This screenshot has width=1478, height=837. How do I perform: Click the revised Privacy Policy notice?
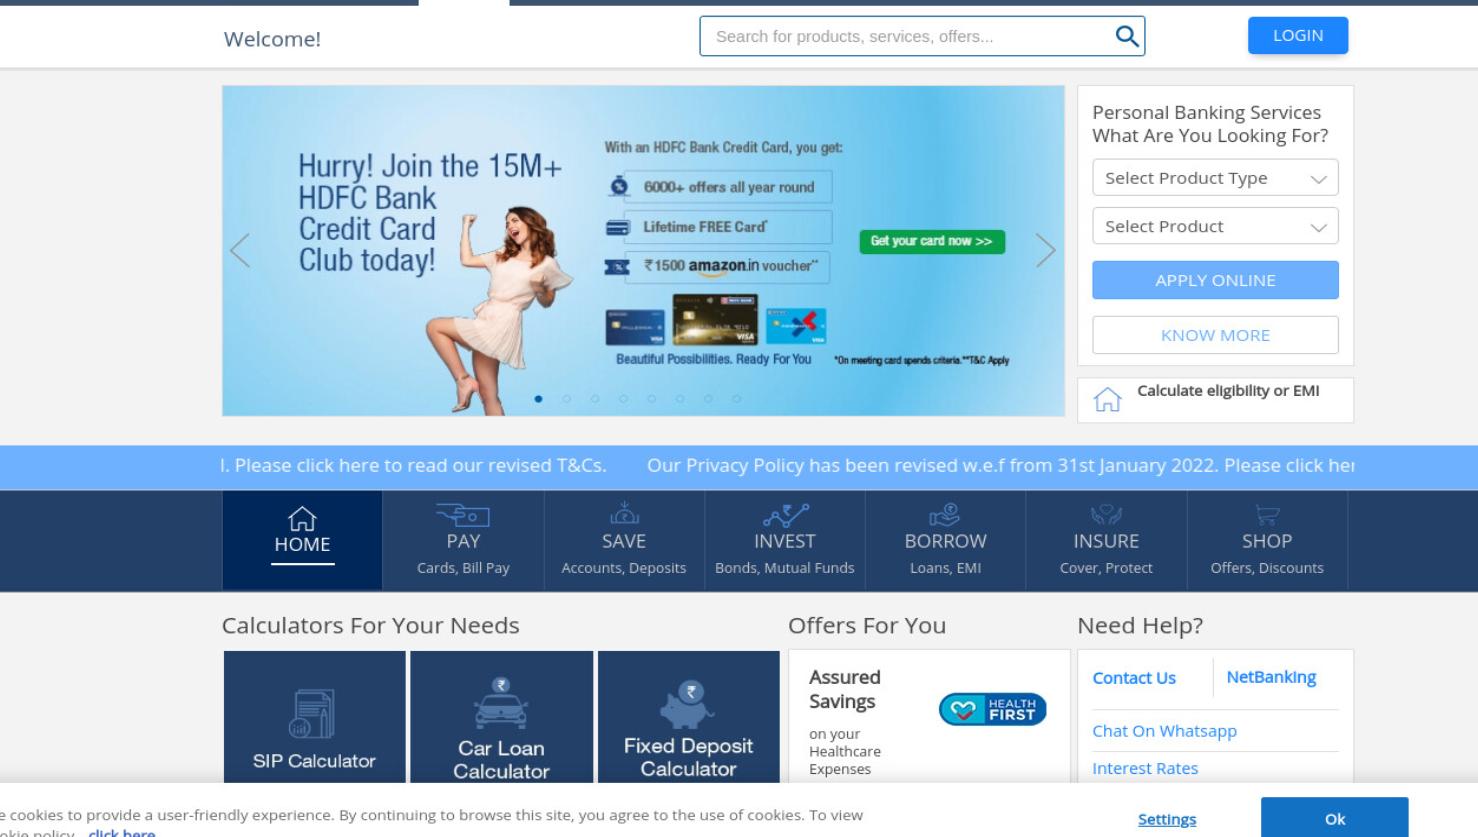tap(1000, 466)
